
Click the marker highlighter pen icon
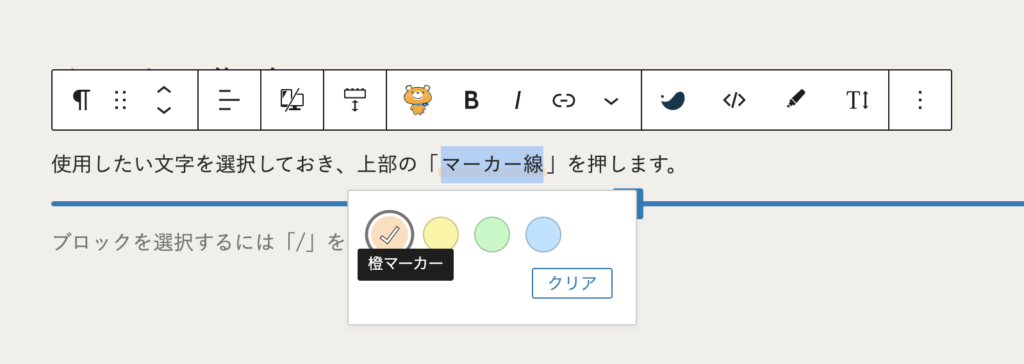coord(796,99)
